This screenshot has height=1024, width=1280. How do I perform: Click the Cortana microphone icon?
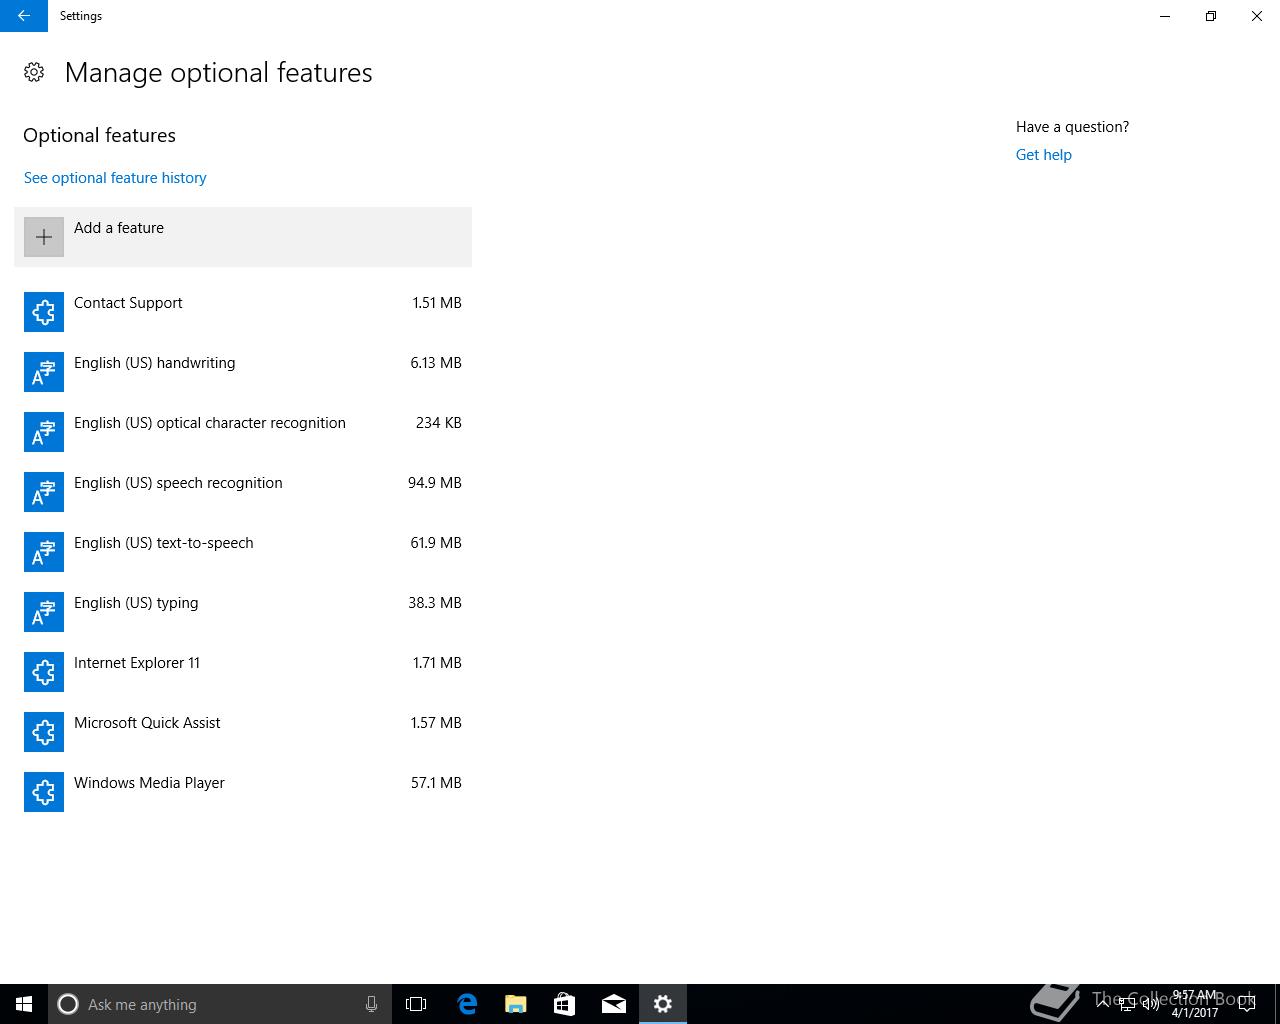coord(371,1004)
